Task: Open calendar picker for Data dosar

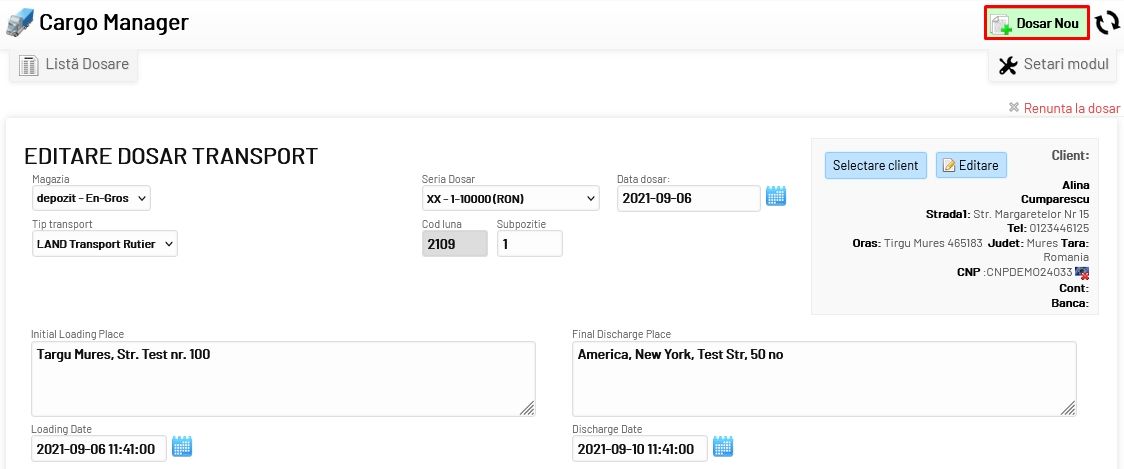Action: [x=776, y=197]
